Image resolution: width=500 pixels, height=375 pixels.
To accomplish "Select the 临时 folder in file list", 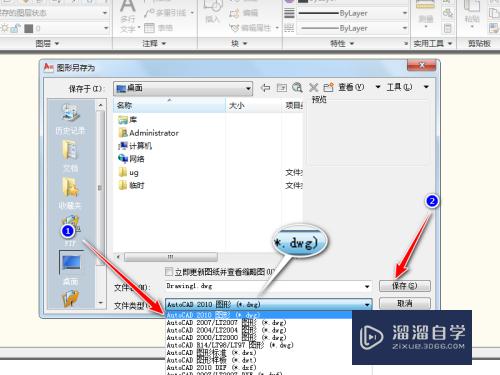I will click(131, 185).
